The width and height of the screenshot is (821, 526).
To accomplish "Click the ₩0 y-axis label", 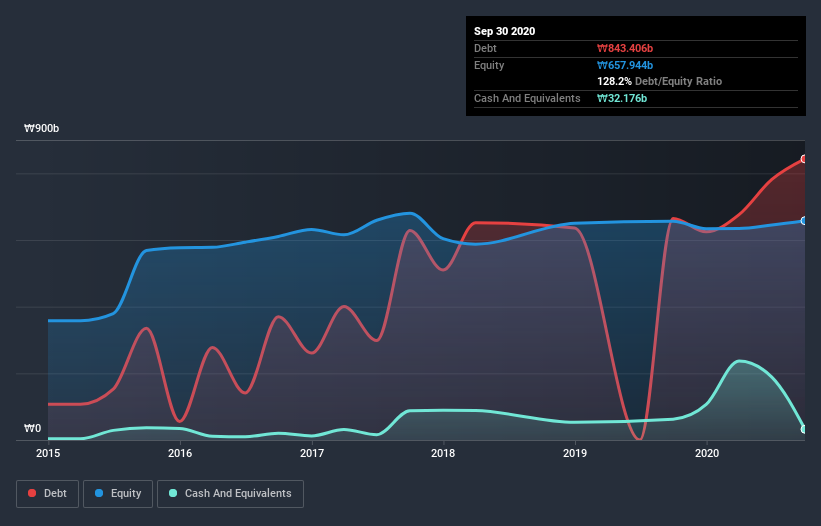I will coord(32,429).
